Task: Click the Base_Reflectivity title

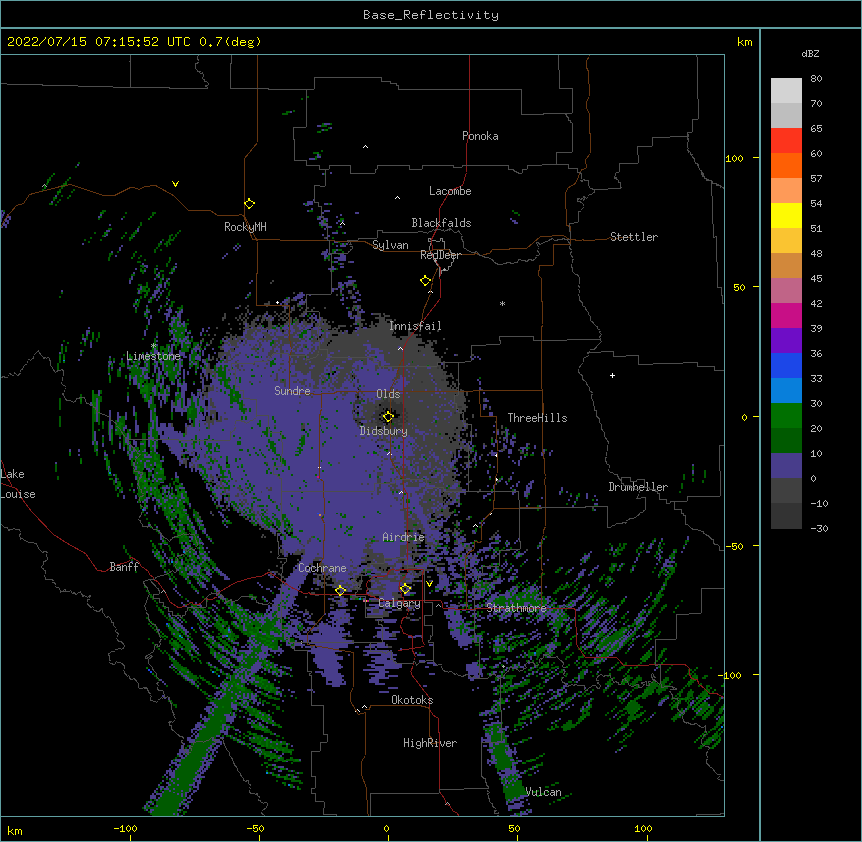Action: pos(431,15)
